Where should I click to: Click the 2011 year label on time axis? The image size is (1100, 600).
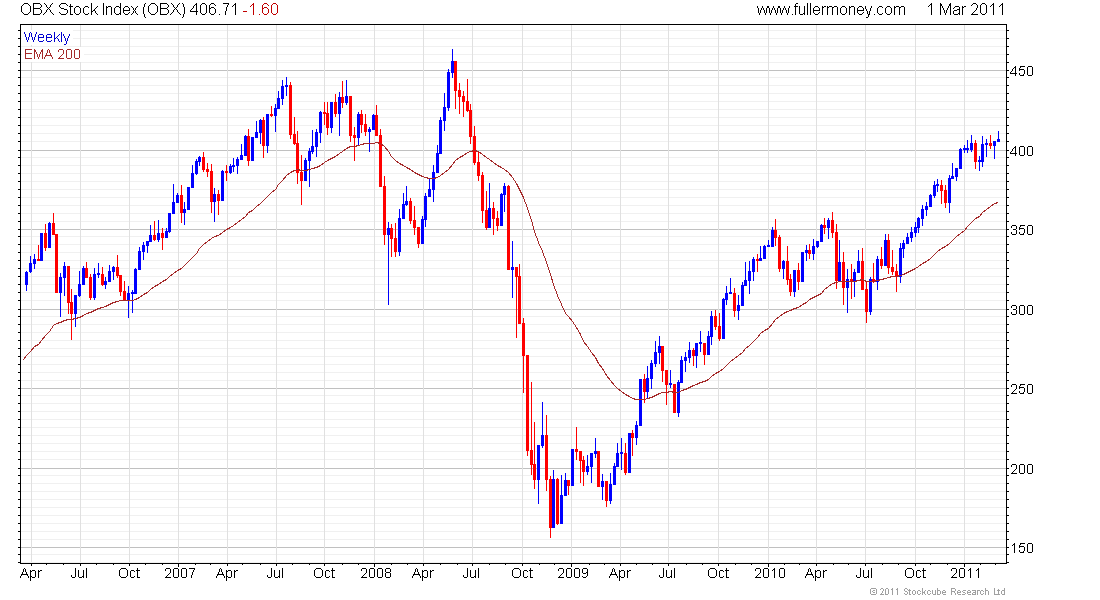(x=966, y=573)
